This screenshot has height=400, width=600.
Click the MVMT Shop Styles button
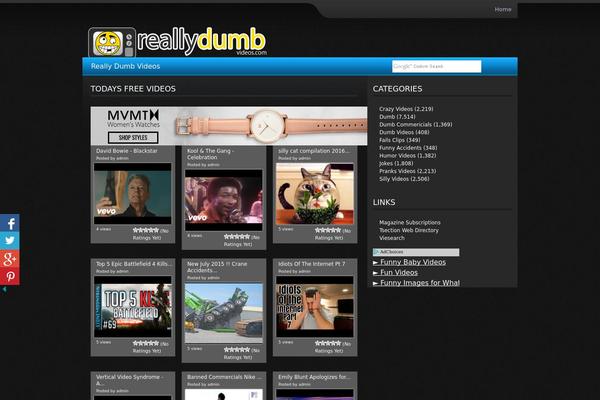point(133,137)
